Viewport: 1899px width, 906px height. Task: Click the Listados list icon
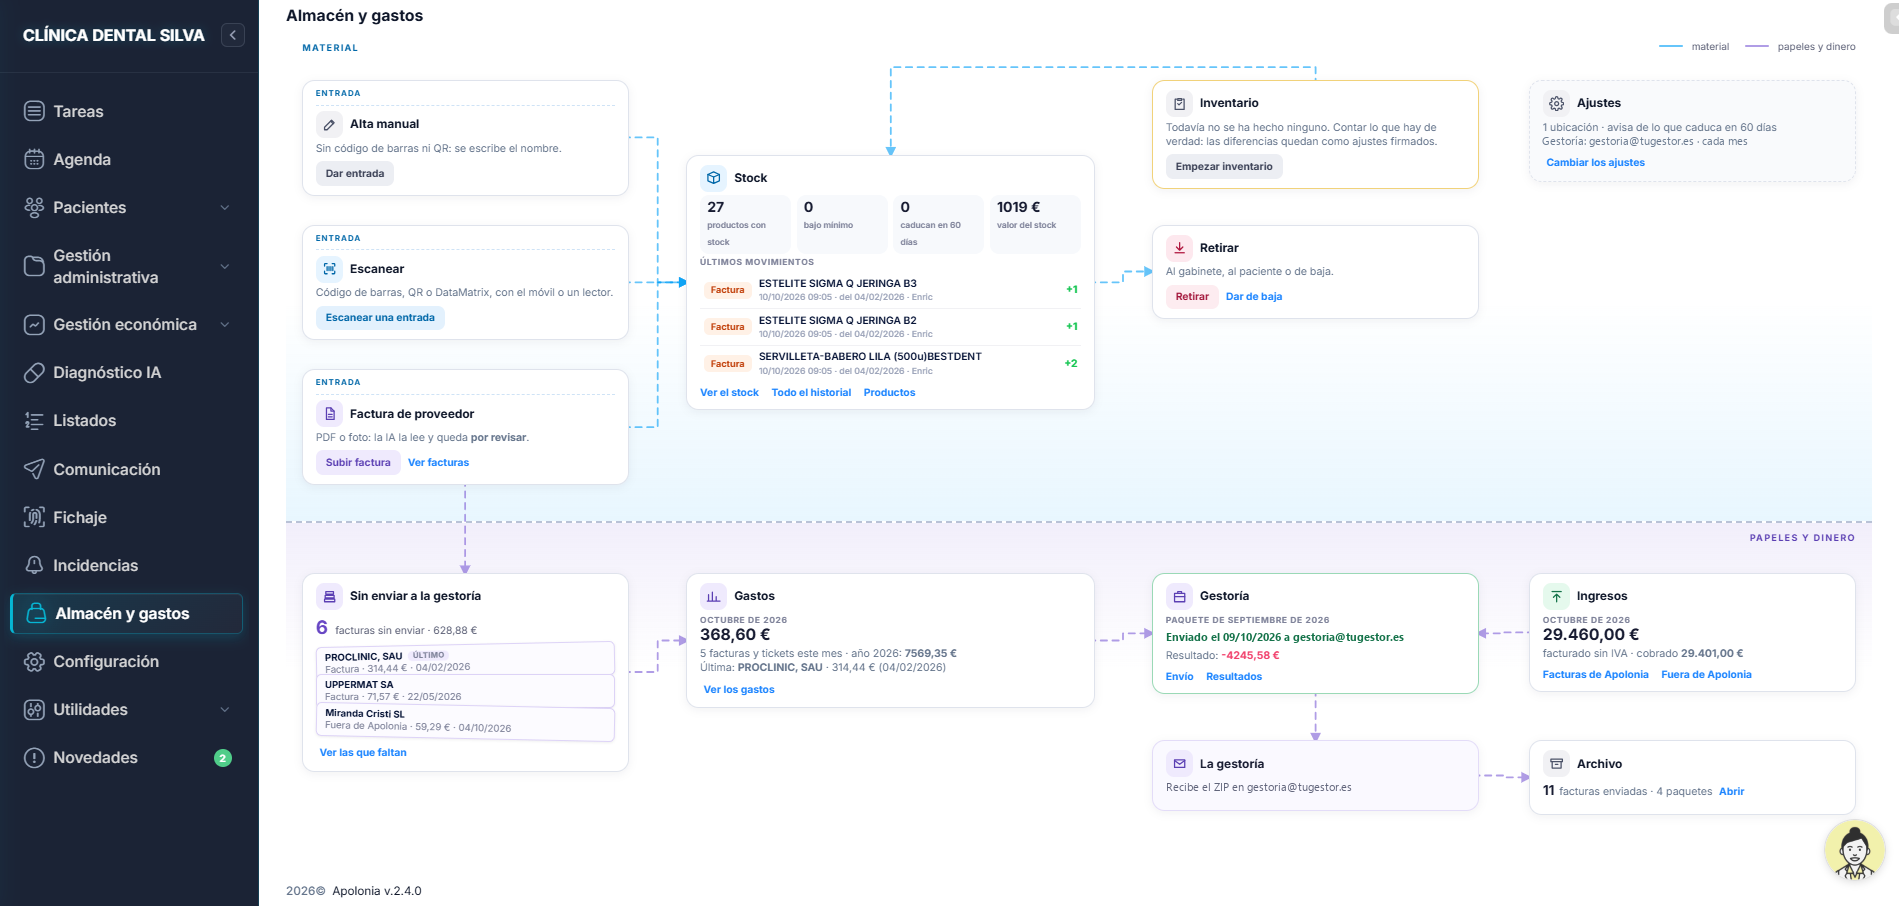34,421
